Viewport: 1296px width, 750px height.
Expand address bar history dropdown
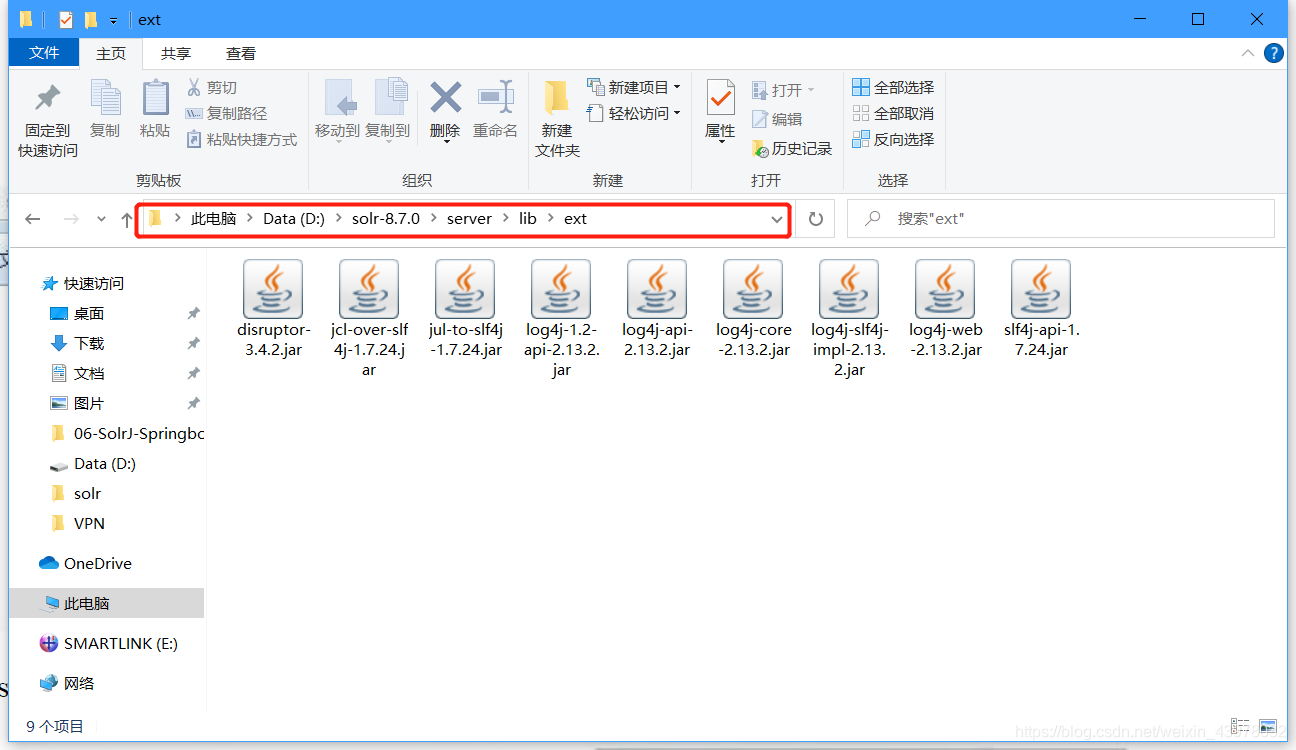coord(777,219)
